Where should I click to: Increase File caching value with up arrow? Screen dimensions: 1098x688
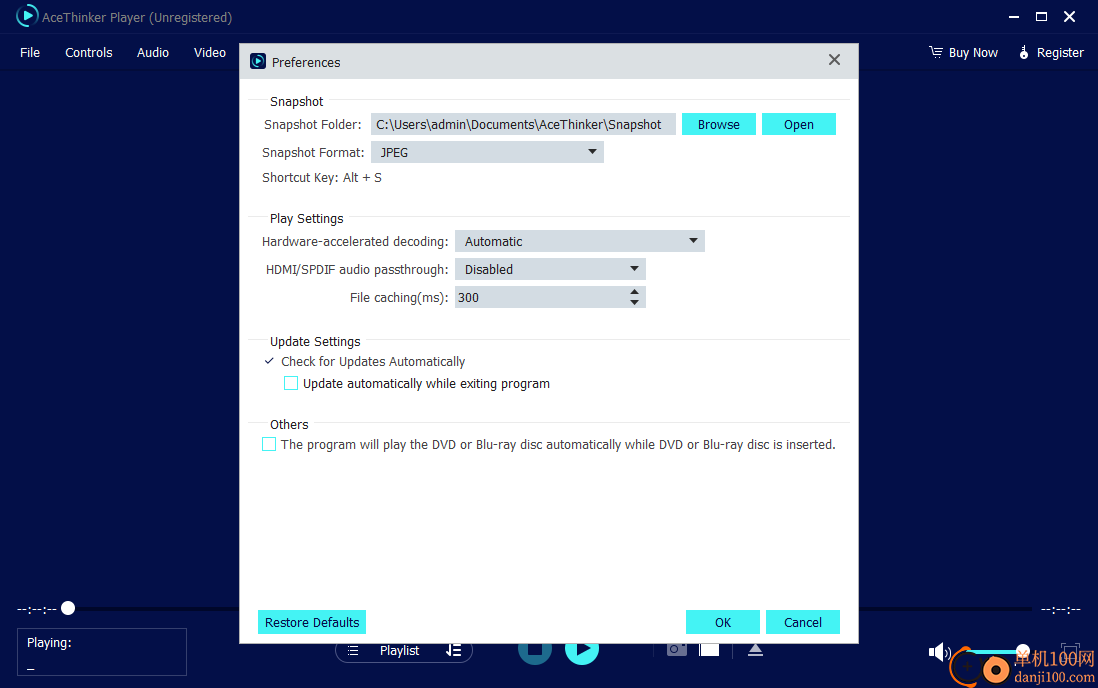pyautogui.click(x=634, y=292)
